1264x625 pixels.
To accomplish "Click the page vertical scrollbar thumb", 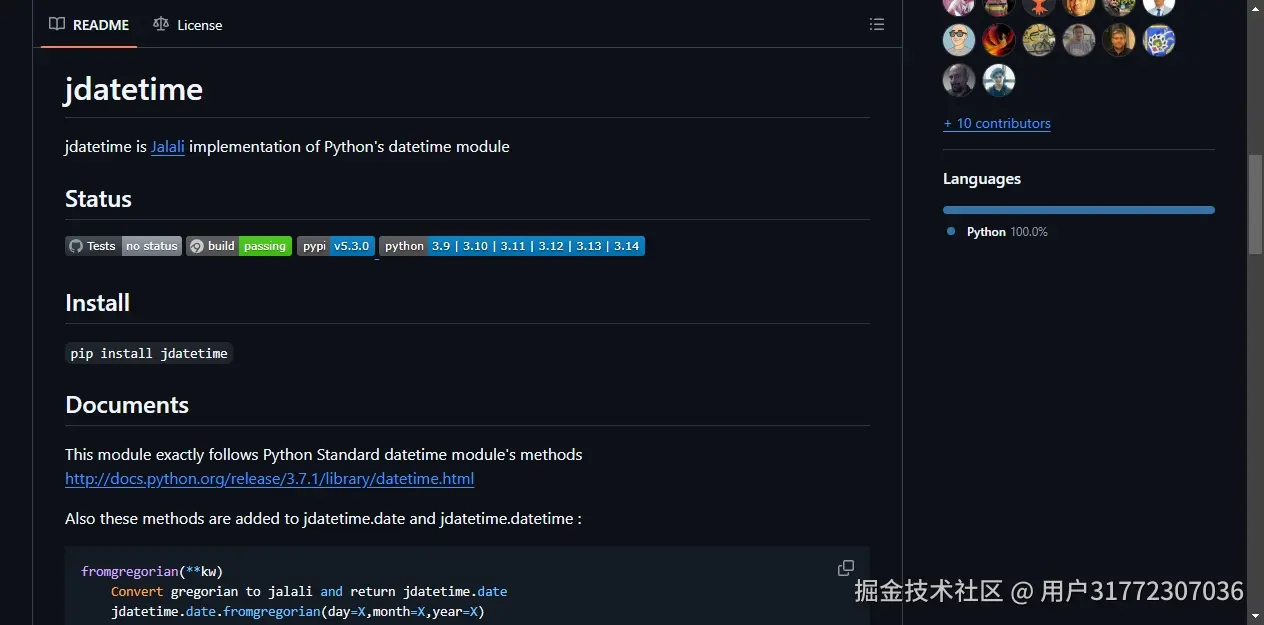I will tap(1255, 205).
